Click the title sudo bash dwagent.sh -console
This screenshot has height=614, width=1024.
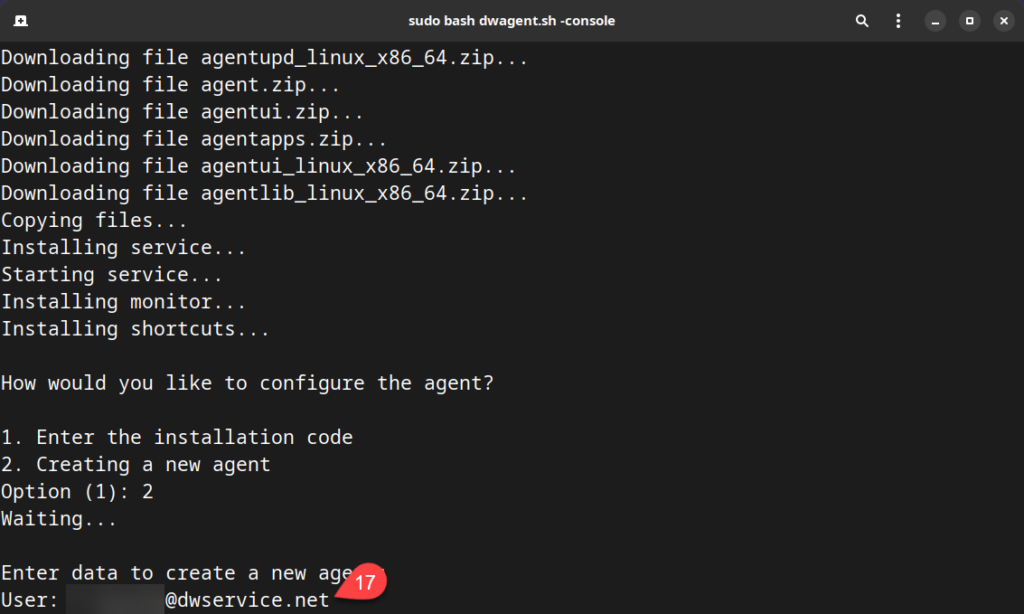(x=512, y=20)
